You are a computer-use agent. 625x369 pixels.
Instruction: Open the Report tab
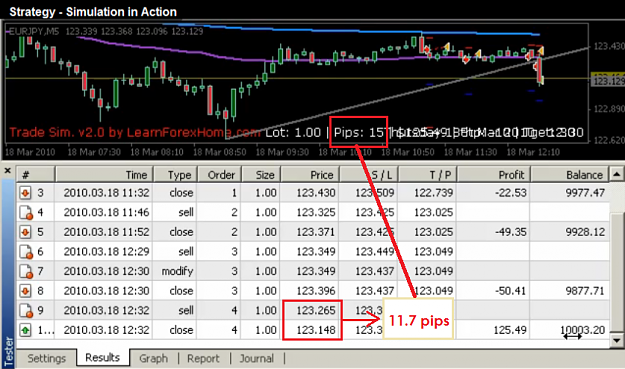click(x=203, y=359)
